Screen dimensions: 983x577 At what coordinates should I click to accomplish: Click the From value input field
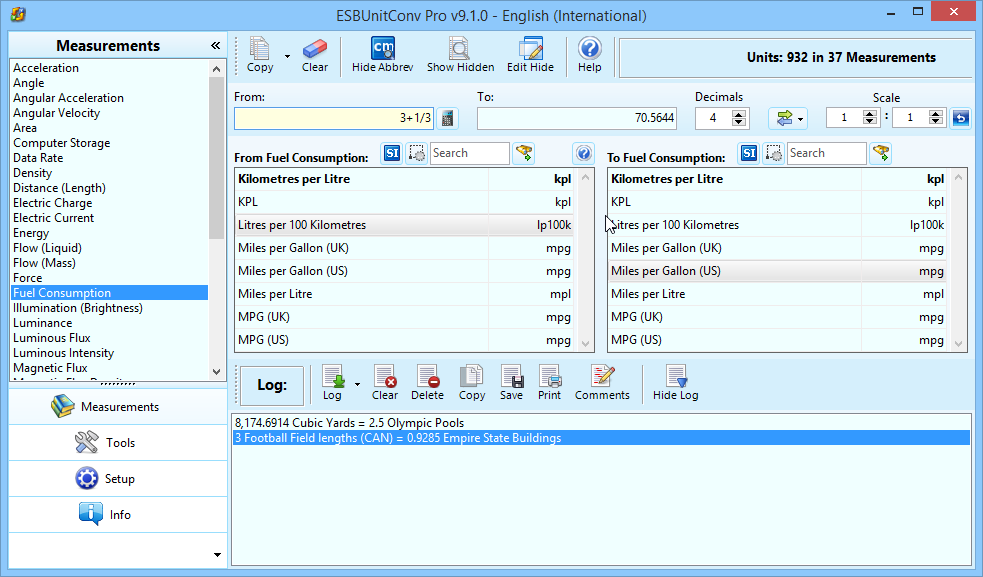tap(334, 118)
